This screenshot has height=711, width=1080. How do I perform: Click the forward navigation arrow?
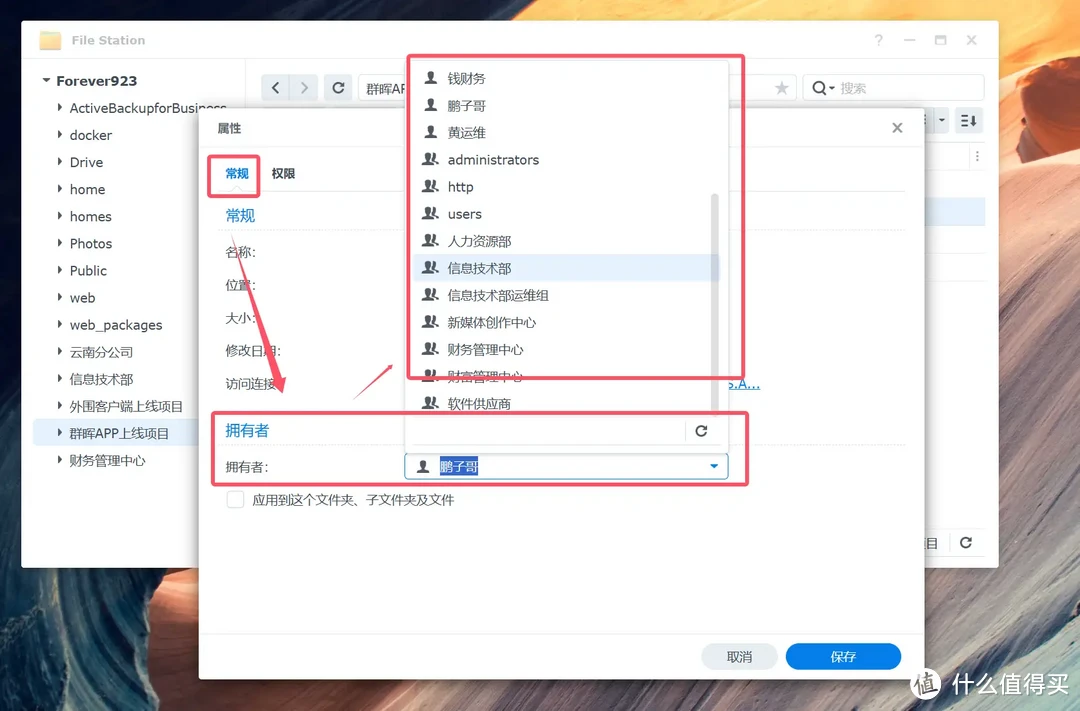(303, 87)
